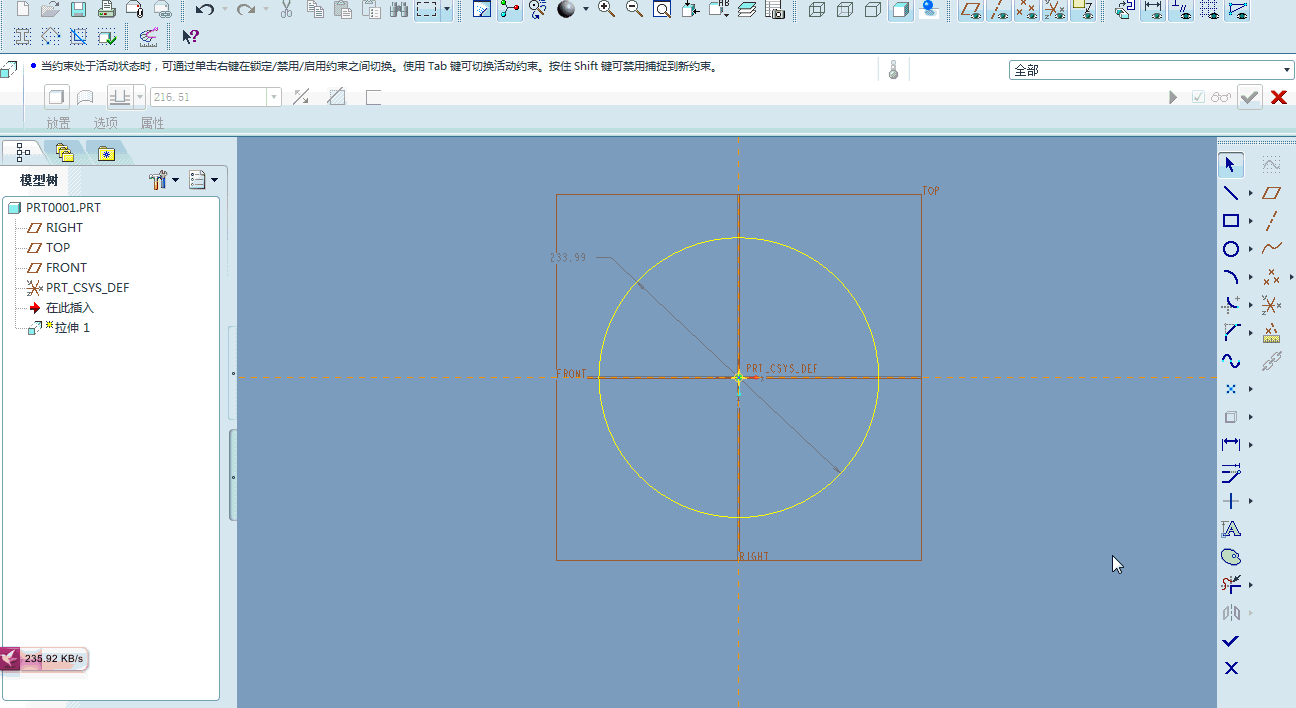The image size is (1296, 708).
Task: Click the Cut scissors icon
Action: click(287, 10)
